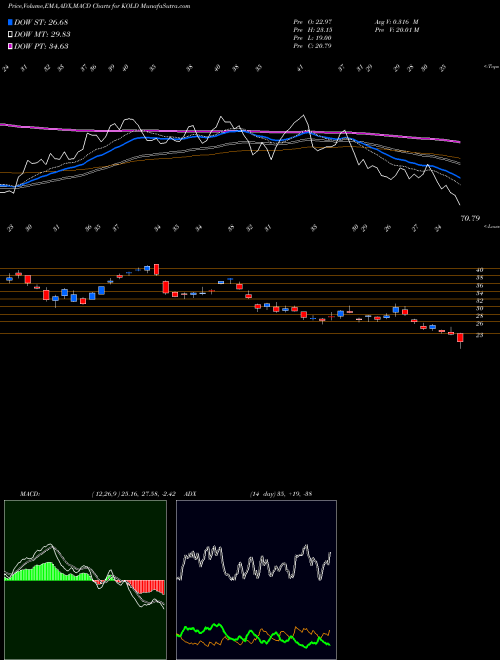This screenshot has height=660, width=500.
Task: Click the 'Avg V: 6.316 M' value
Action: [x=396, y=21]
